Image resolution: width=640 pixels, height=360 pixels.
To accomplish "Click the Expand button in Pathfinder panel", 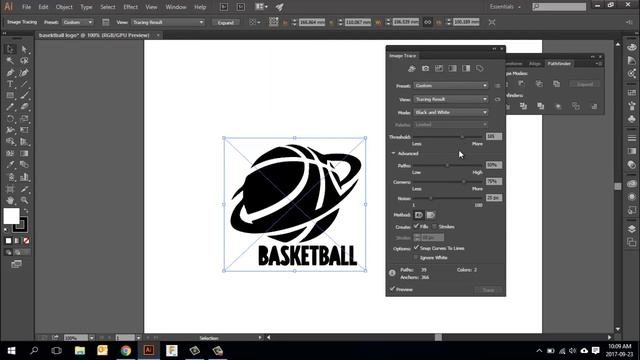I will tap(584, 84).
